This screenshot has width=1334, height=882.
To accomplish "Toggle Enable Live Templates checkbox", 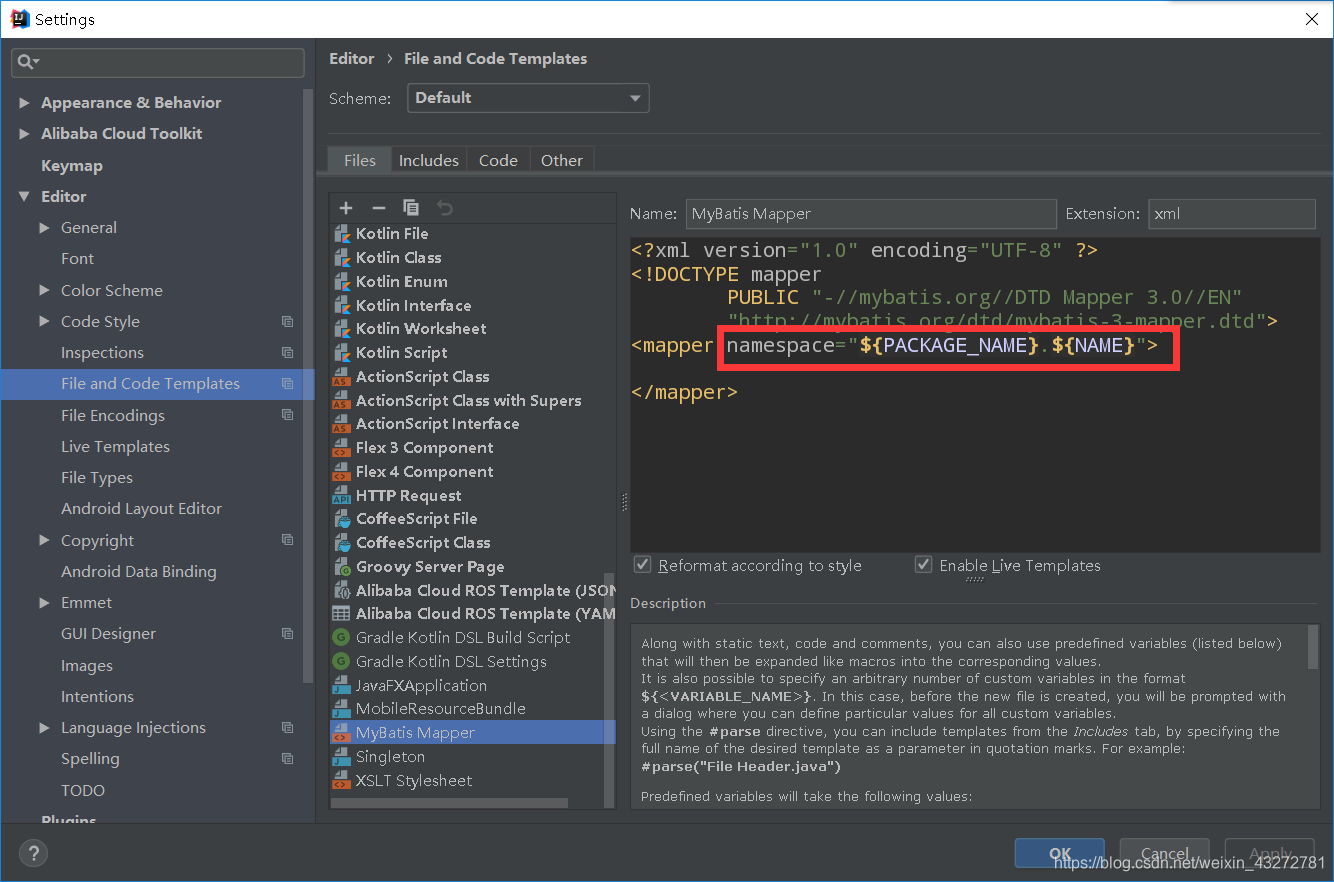I will click(x=924, y=565).
